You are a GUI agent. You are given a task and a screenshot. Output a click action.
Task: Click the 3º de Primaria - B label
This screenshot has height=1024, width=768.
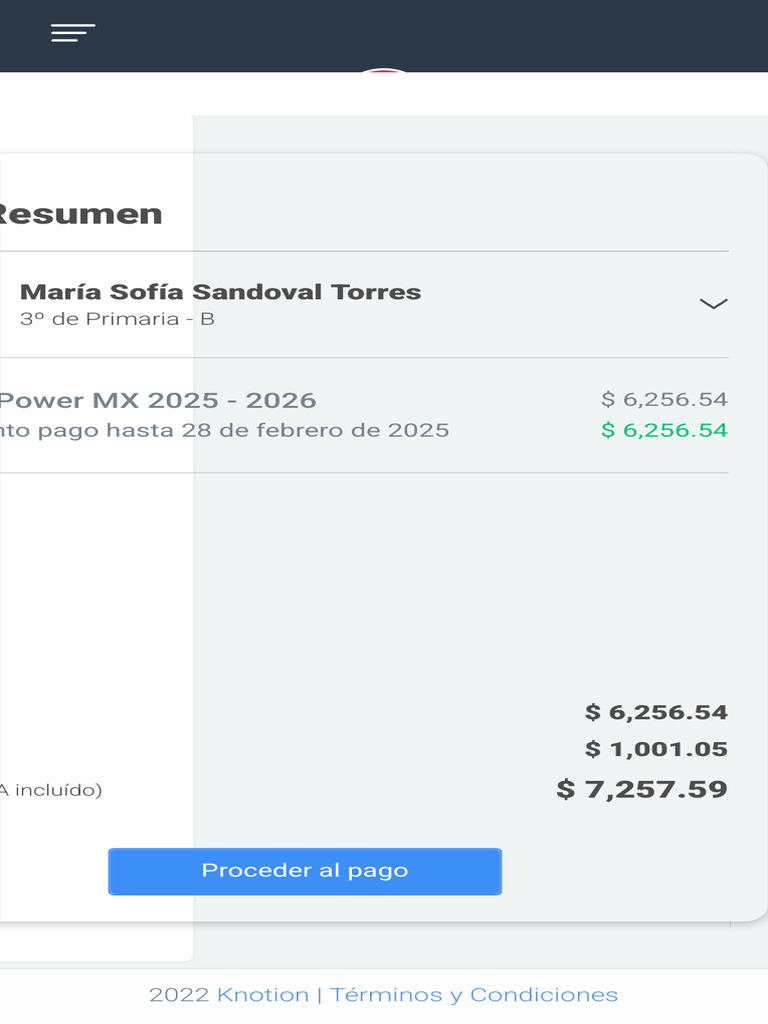[117, 320]
